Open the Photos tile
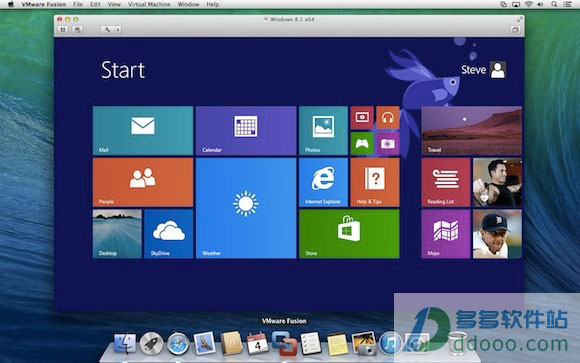The height and width of the screenshot is (363, 580). coord(323,130)
